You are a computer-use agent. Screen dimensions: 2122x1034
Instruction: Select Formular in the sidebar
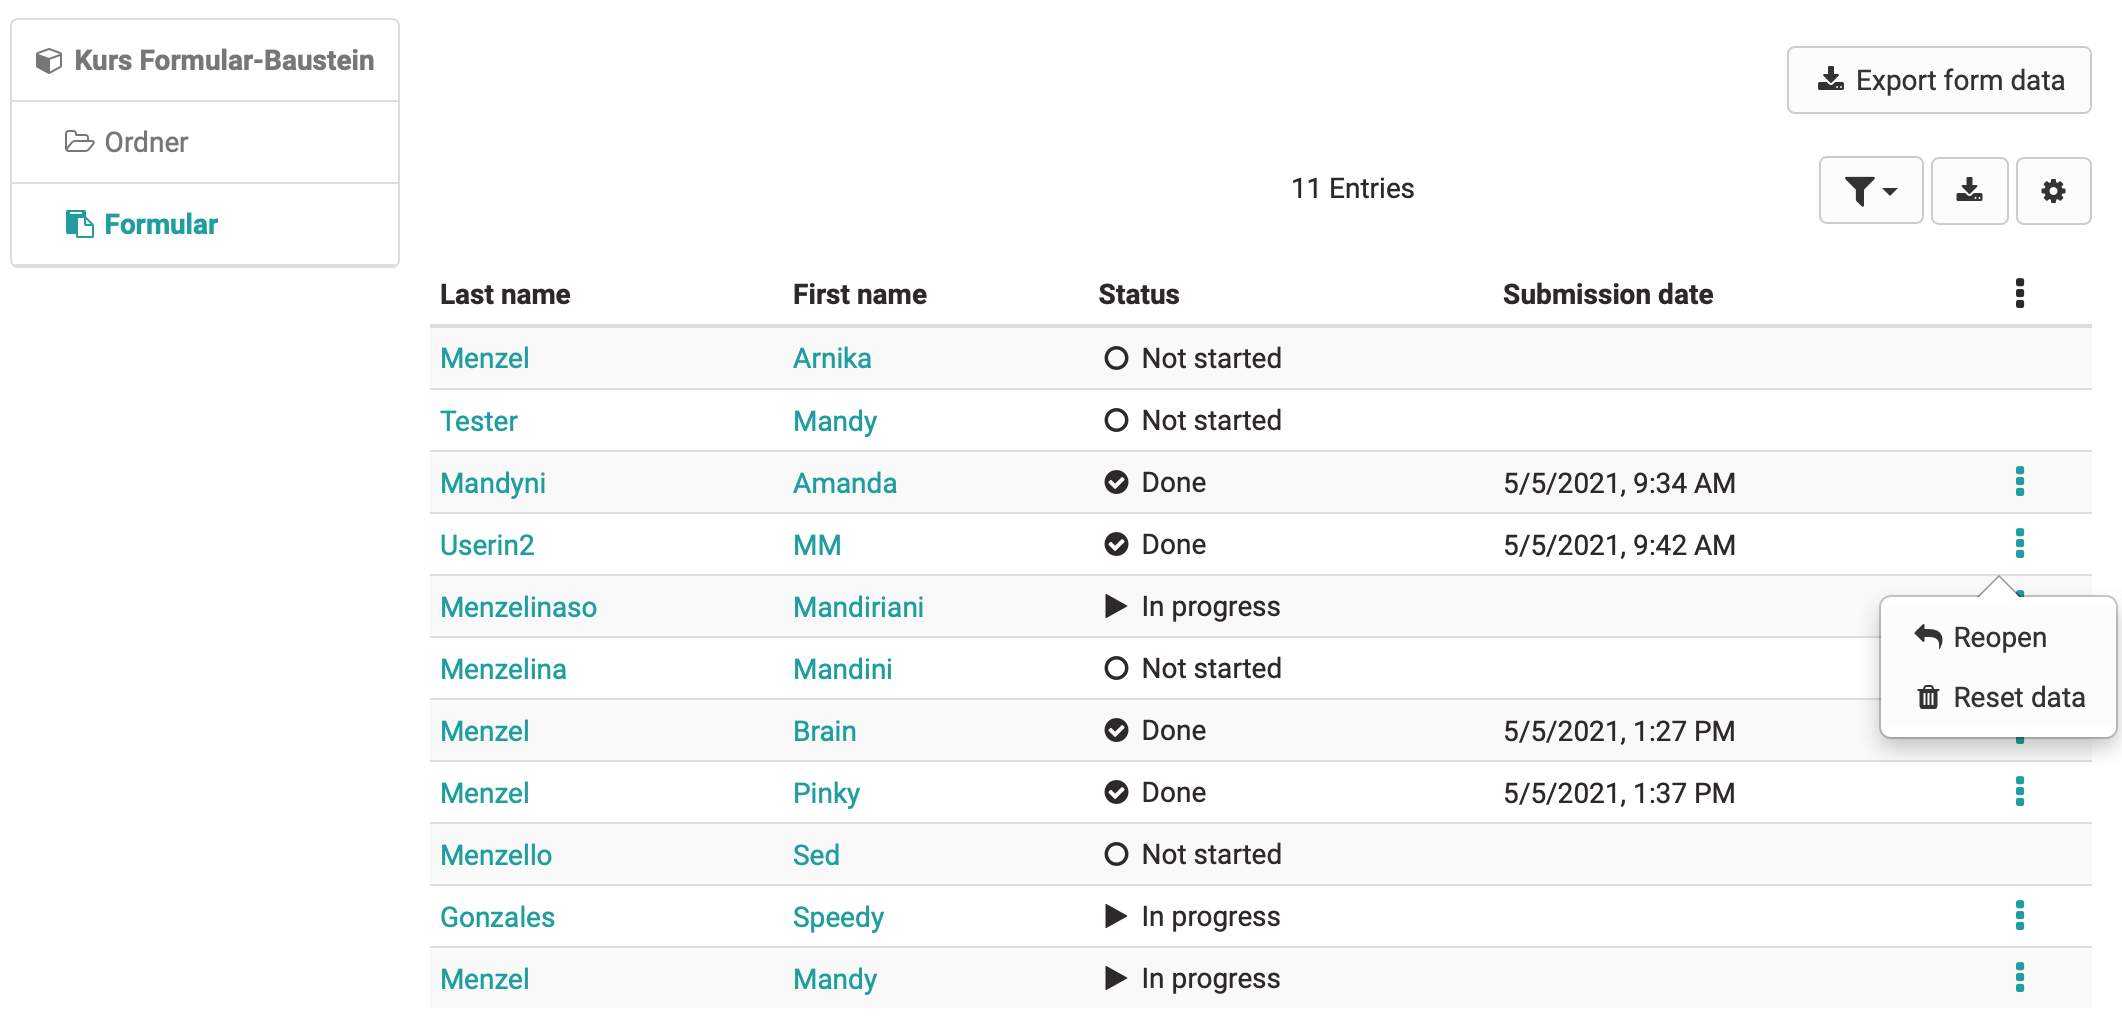pos(160,224)
